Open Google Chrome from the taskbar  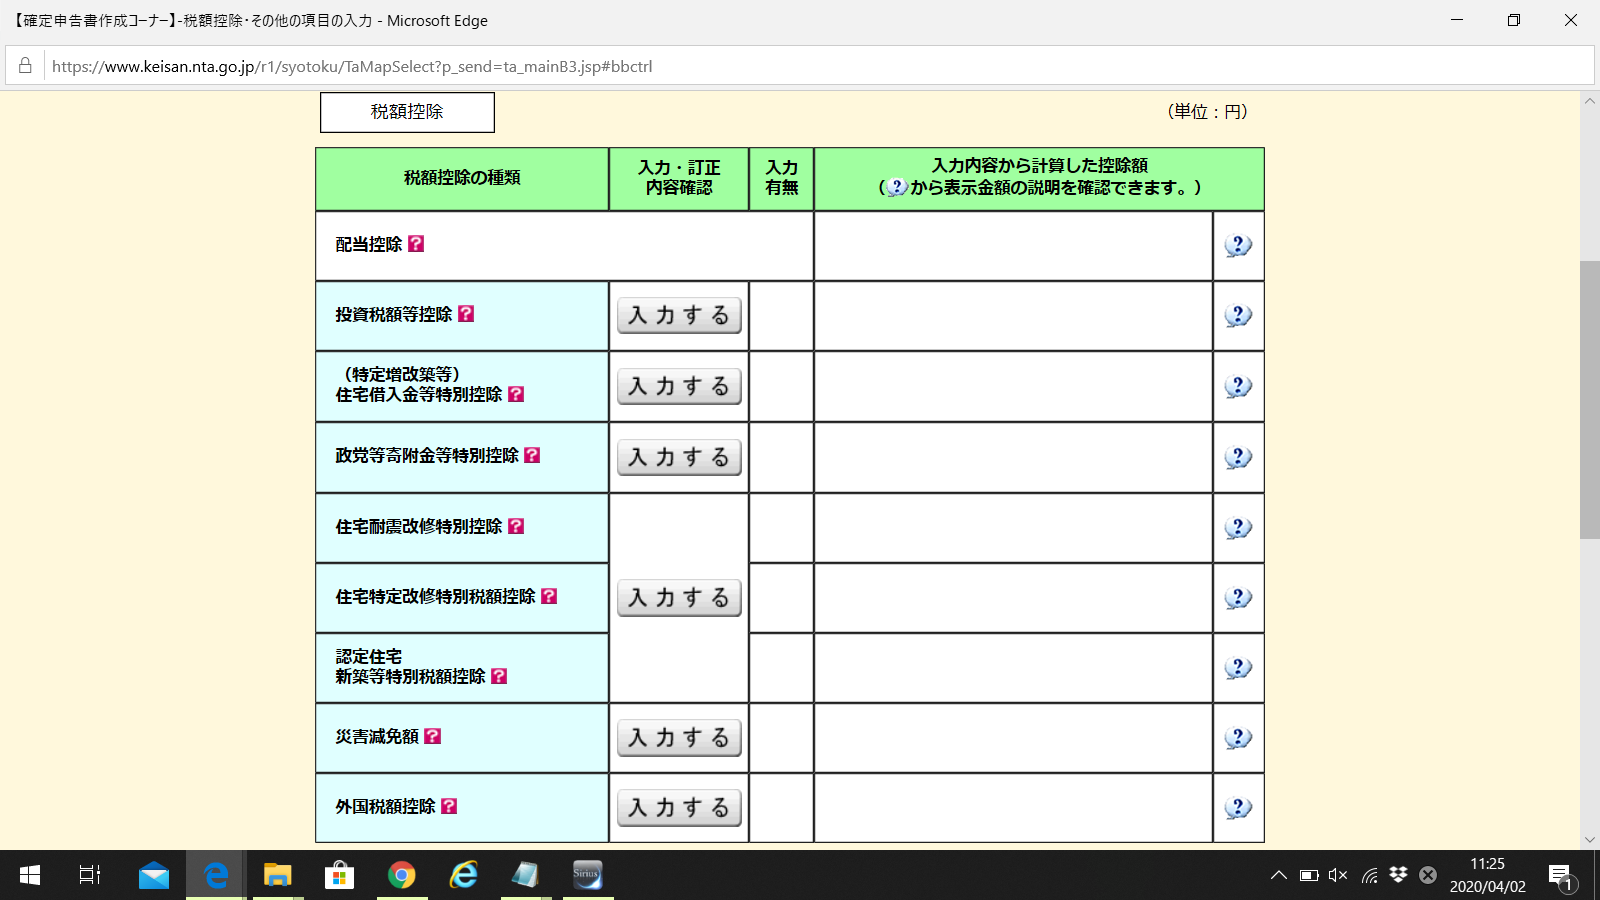click(x=402, y=876)
